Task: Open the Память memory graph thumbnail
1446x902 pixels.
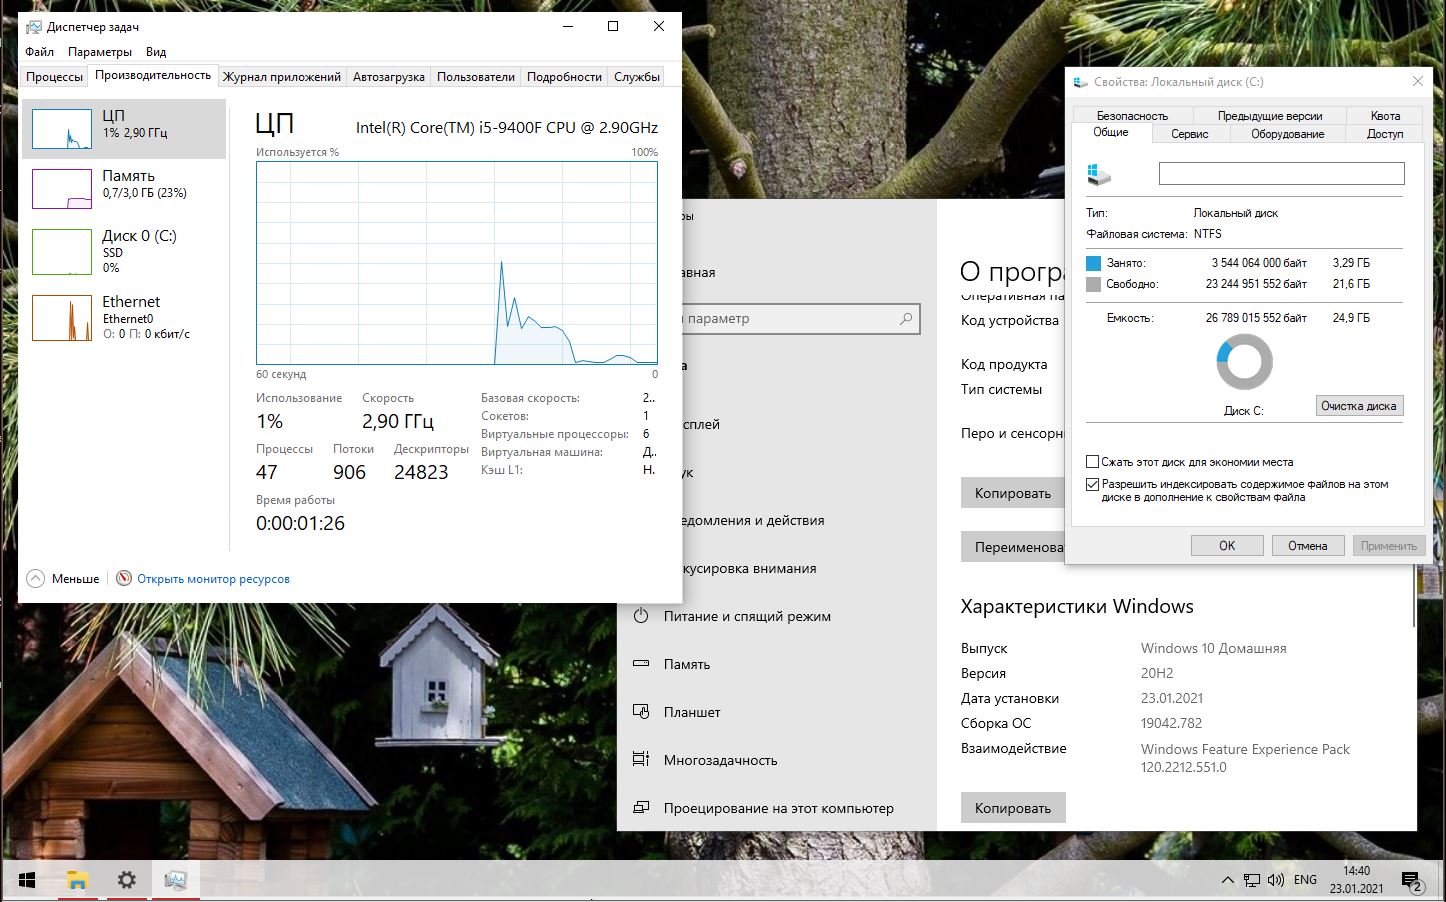Action: click(62, 189)
